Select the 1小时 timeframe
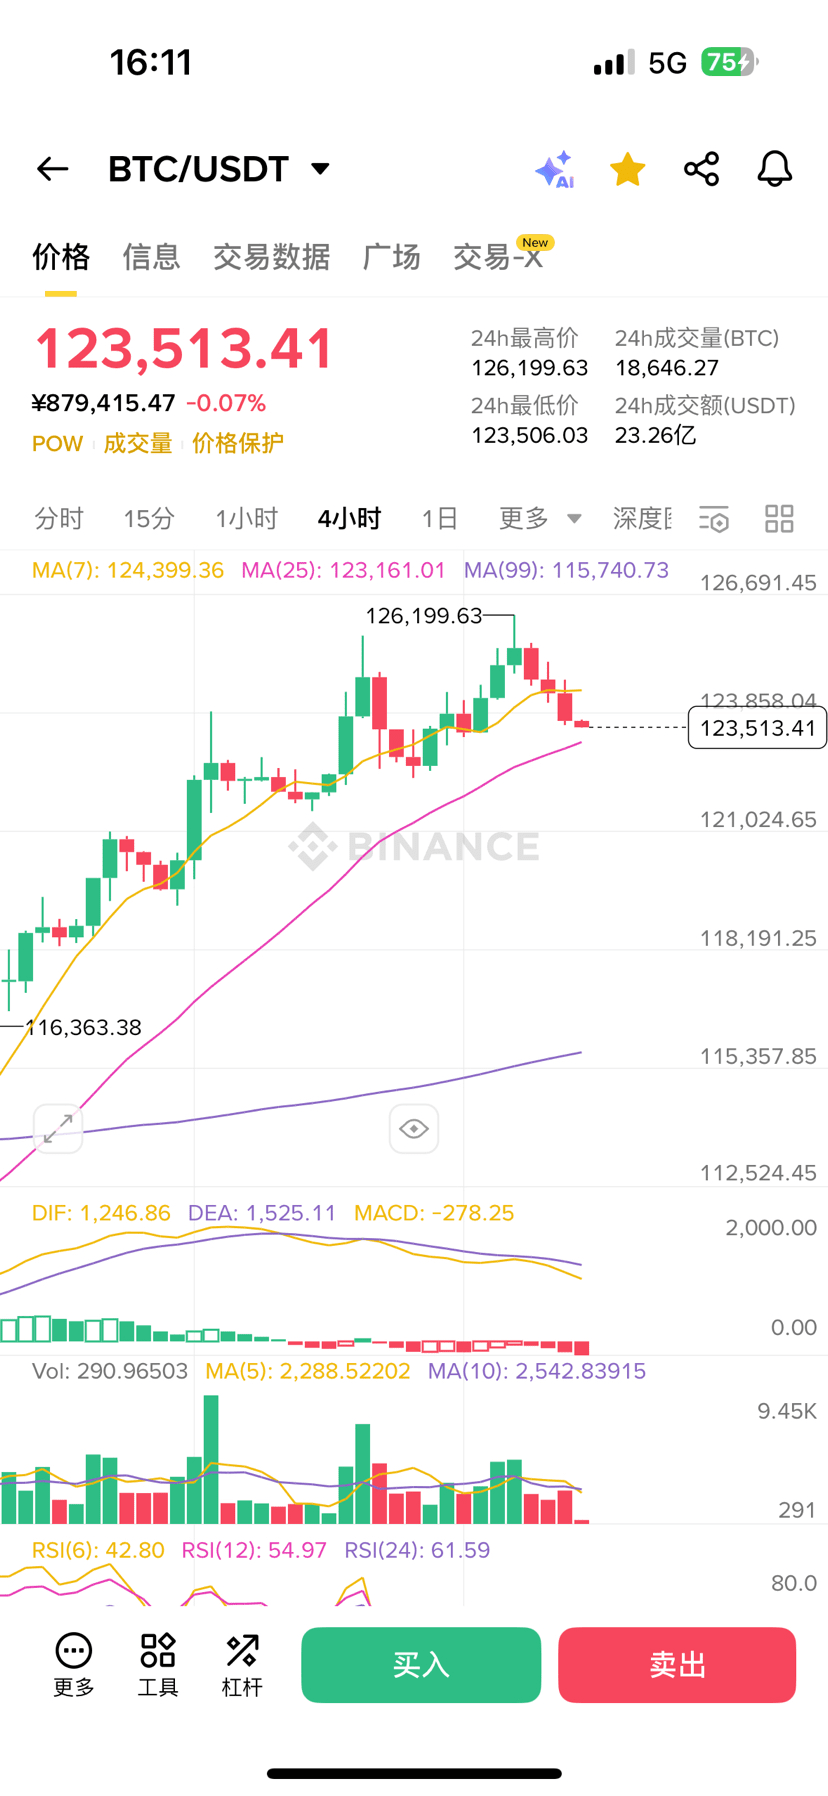The height and width of the screenshot is (1796, 828). [x=246, y=519]
